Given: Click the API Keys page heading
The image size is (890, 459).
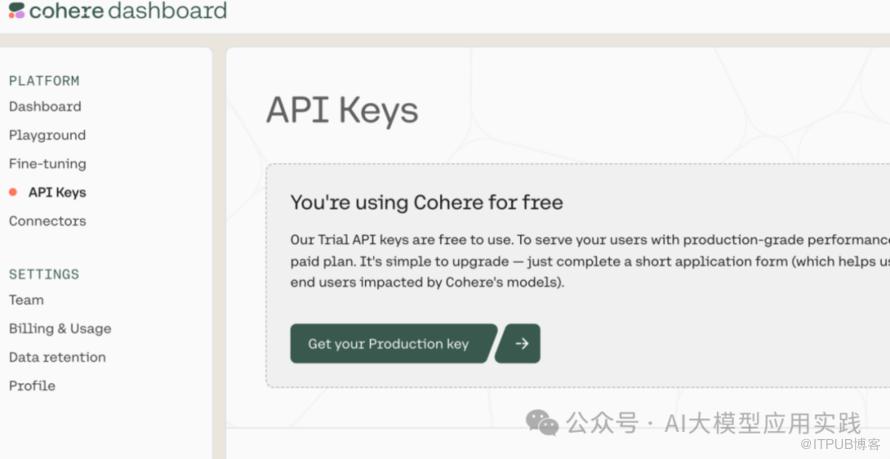Looking at the screenshot, I should coord(342,110).
